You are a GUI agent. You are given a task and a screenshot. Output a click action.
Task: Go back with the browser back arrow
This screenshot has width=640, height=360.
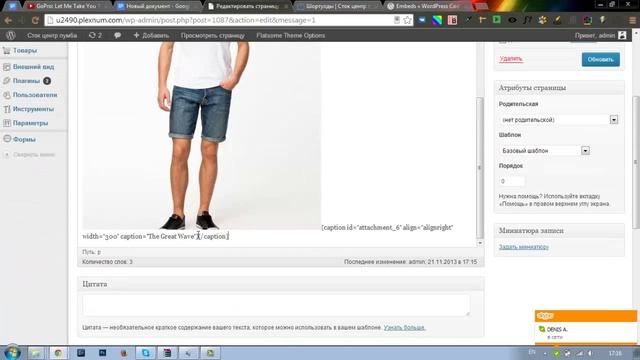pyautogui.click(x=8, y=20)
